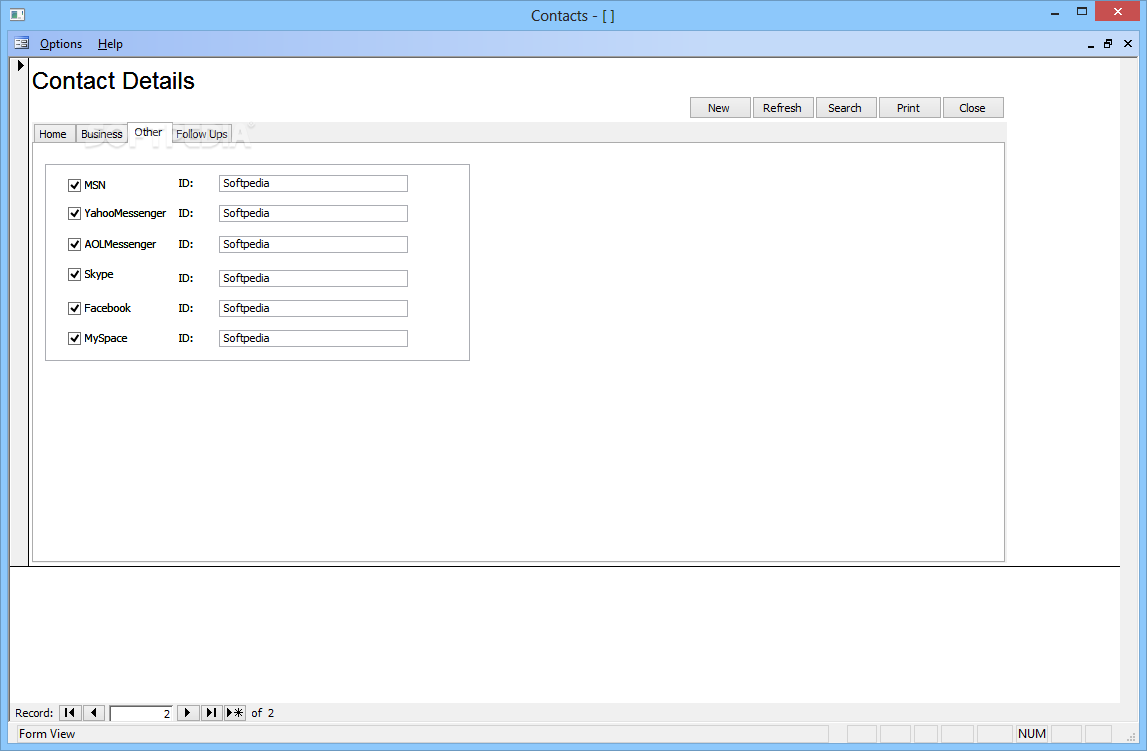The image size is (1147, 751).
Task: Select the Facebook ID field
Action: point(313,309)
